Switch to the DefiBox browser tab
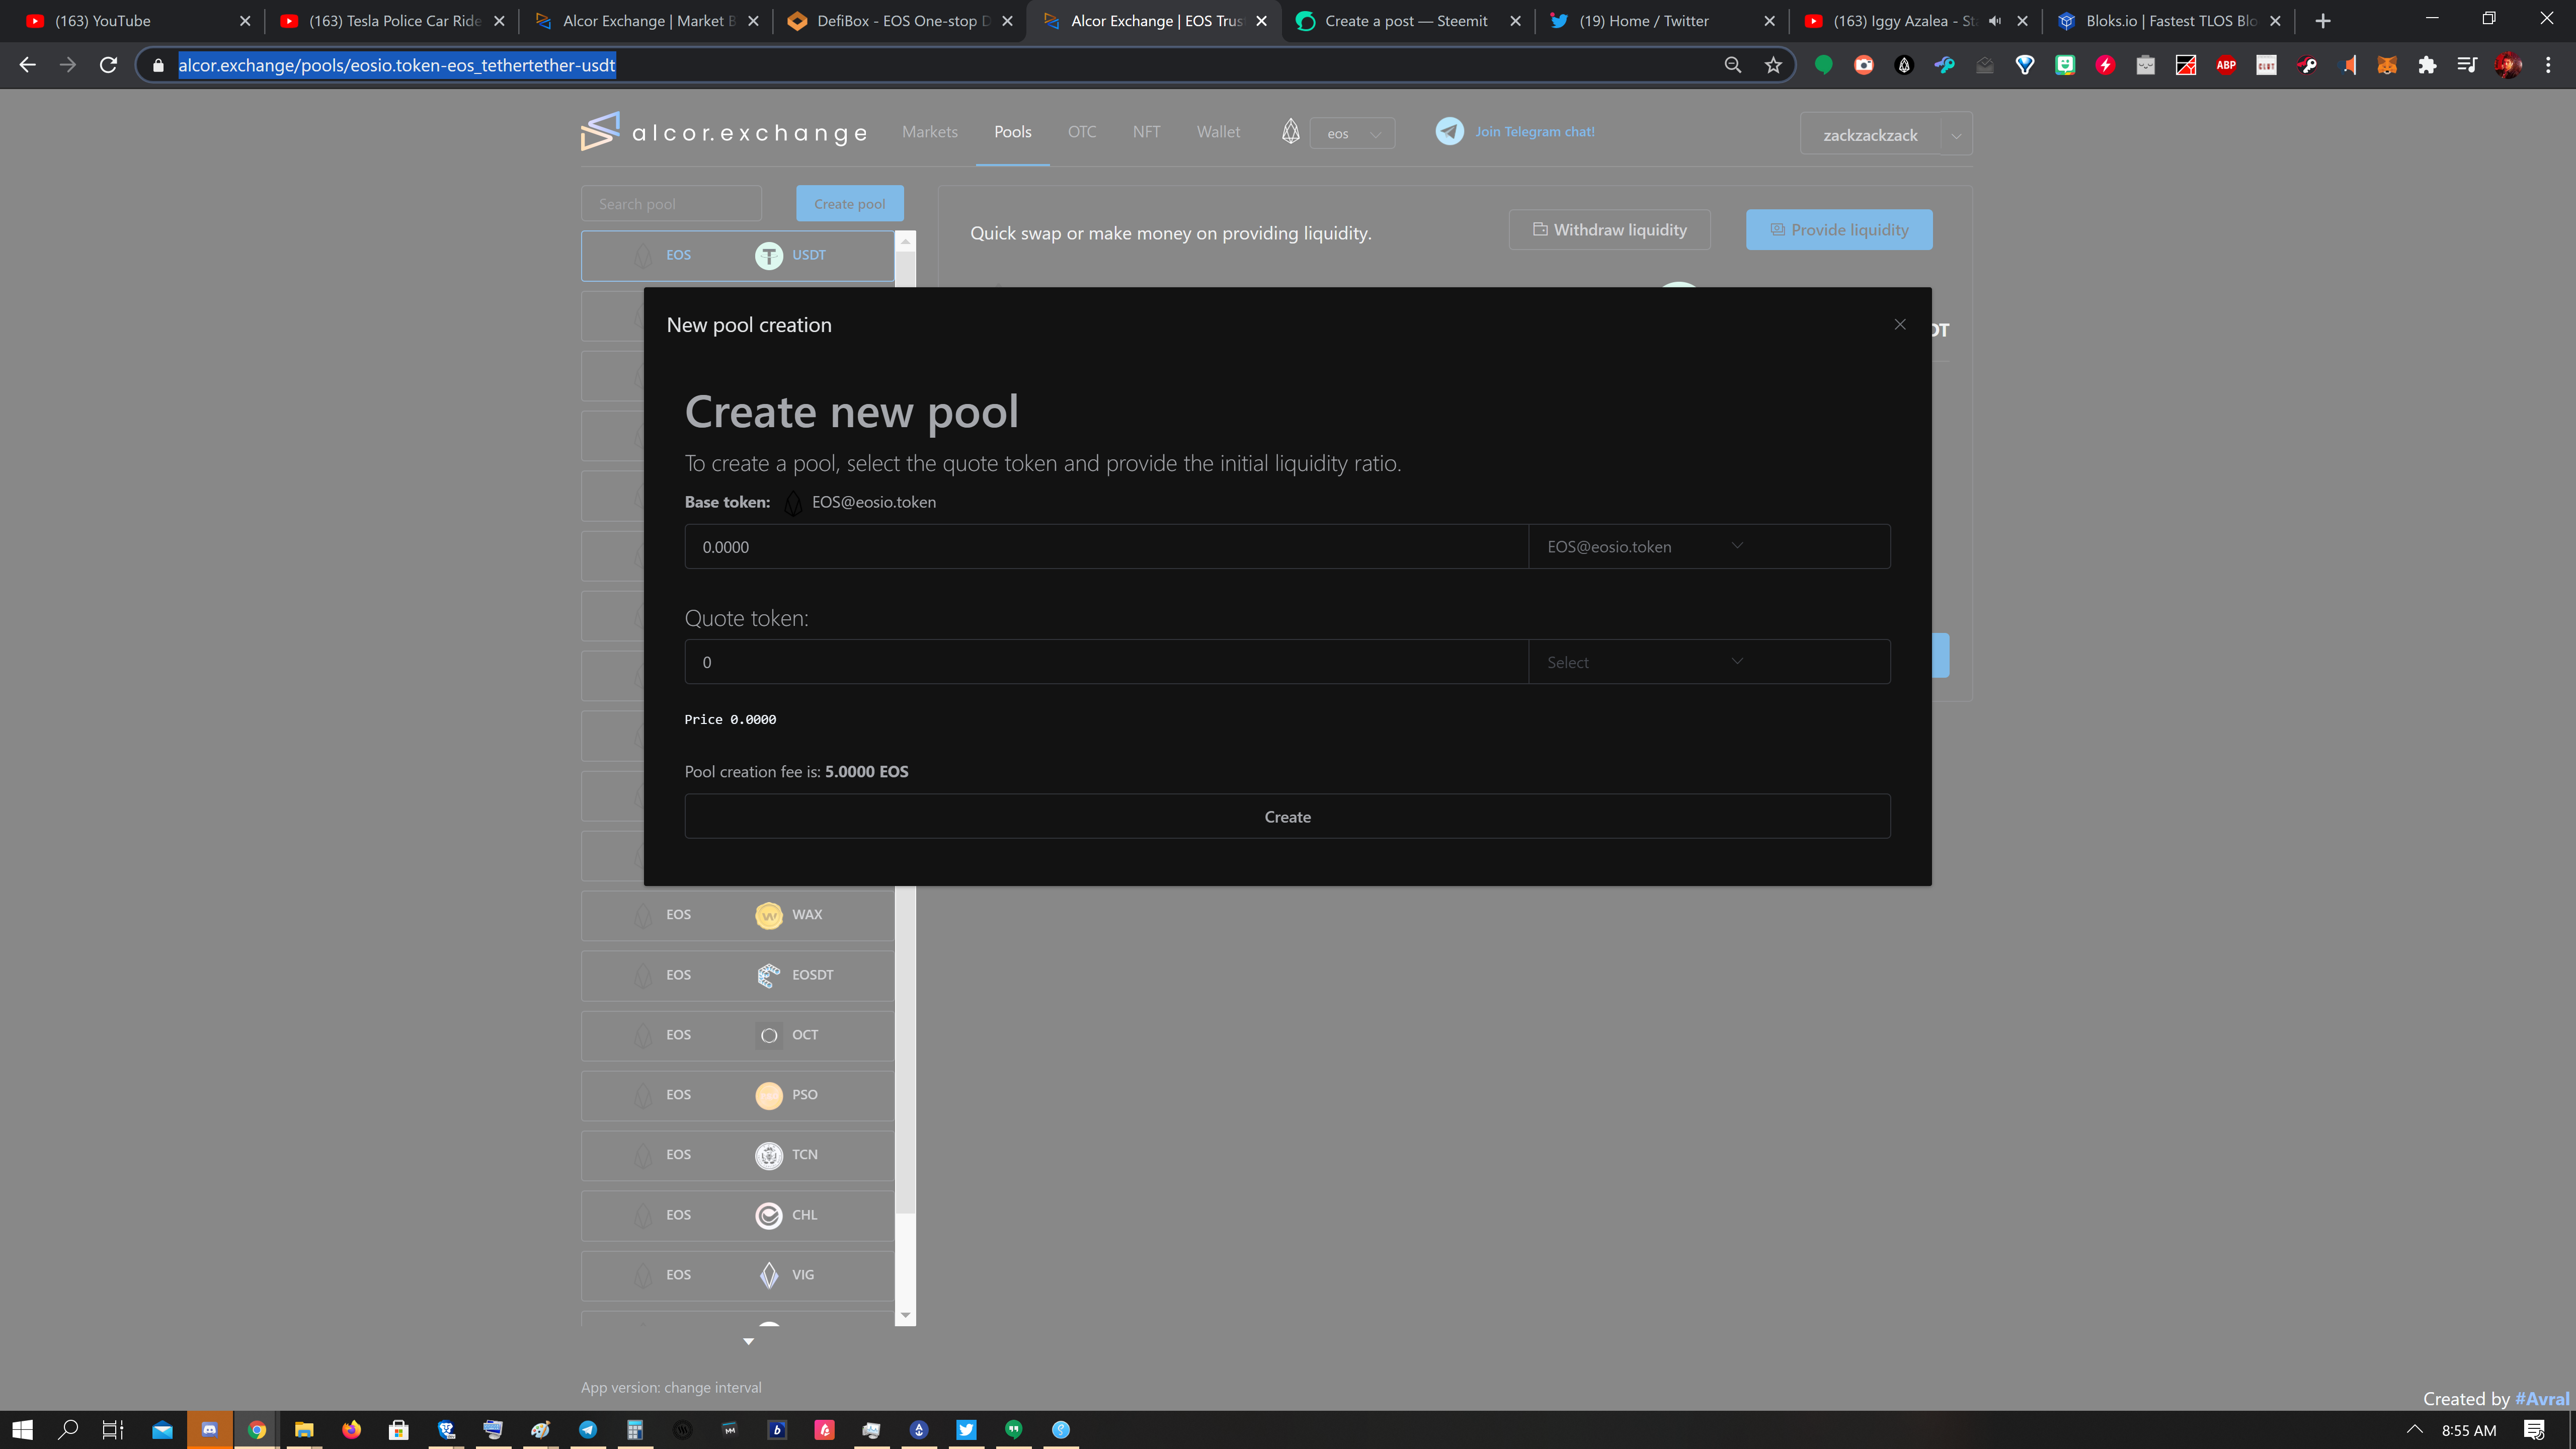 coord(899,21)
